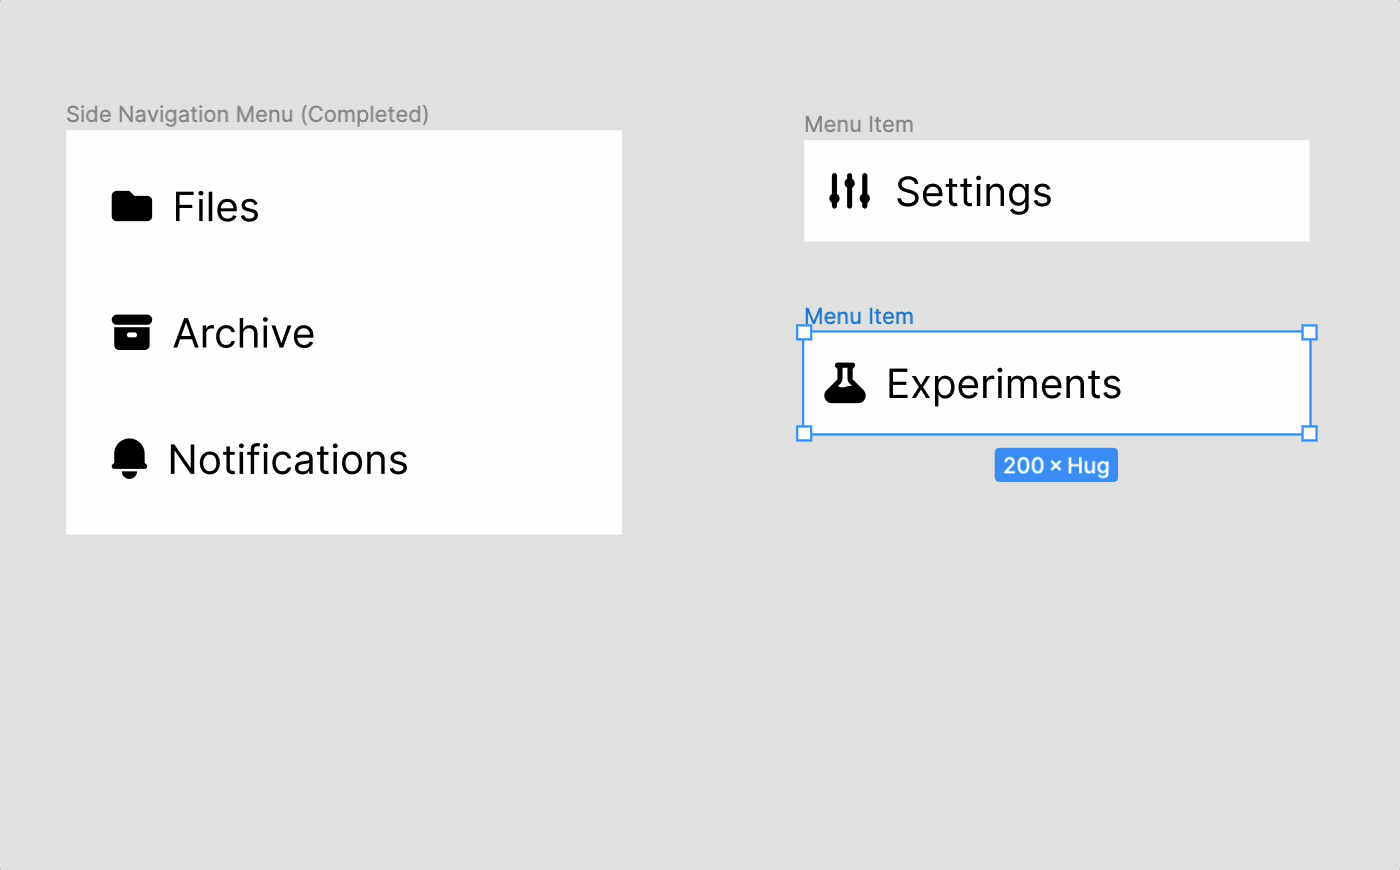Click the 200 × Hug size badge
The height and width of the screenshot is (870, 1400).
point(1056,464)
